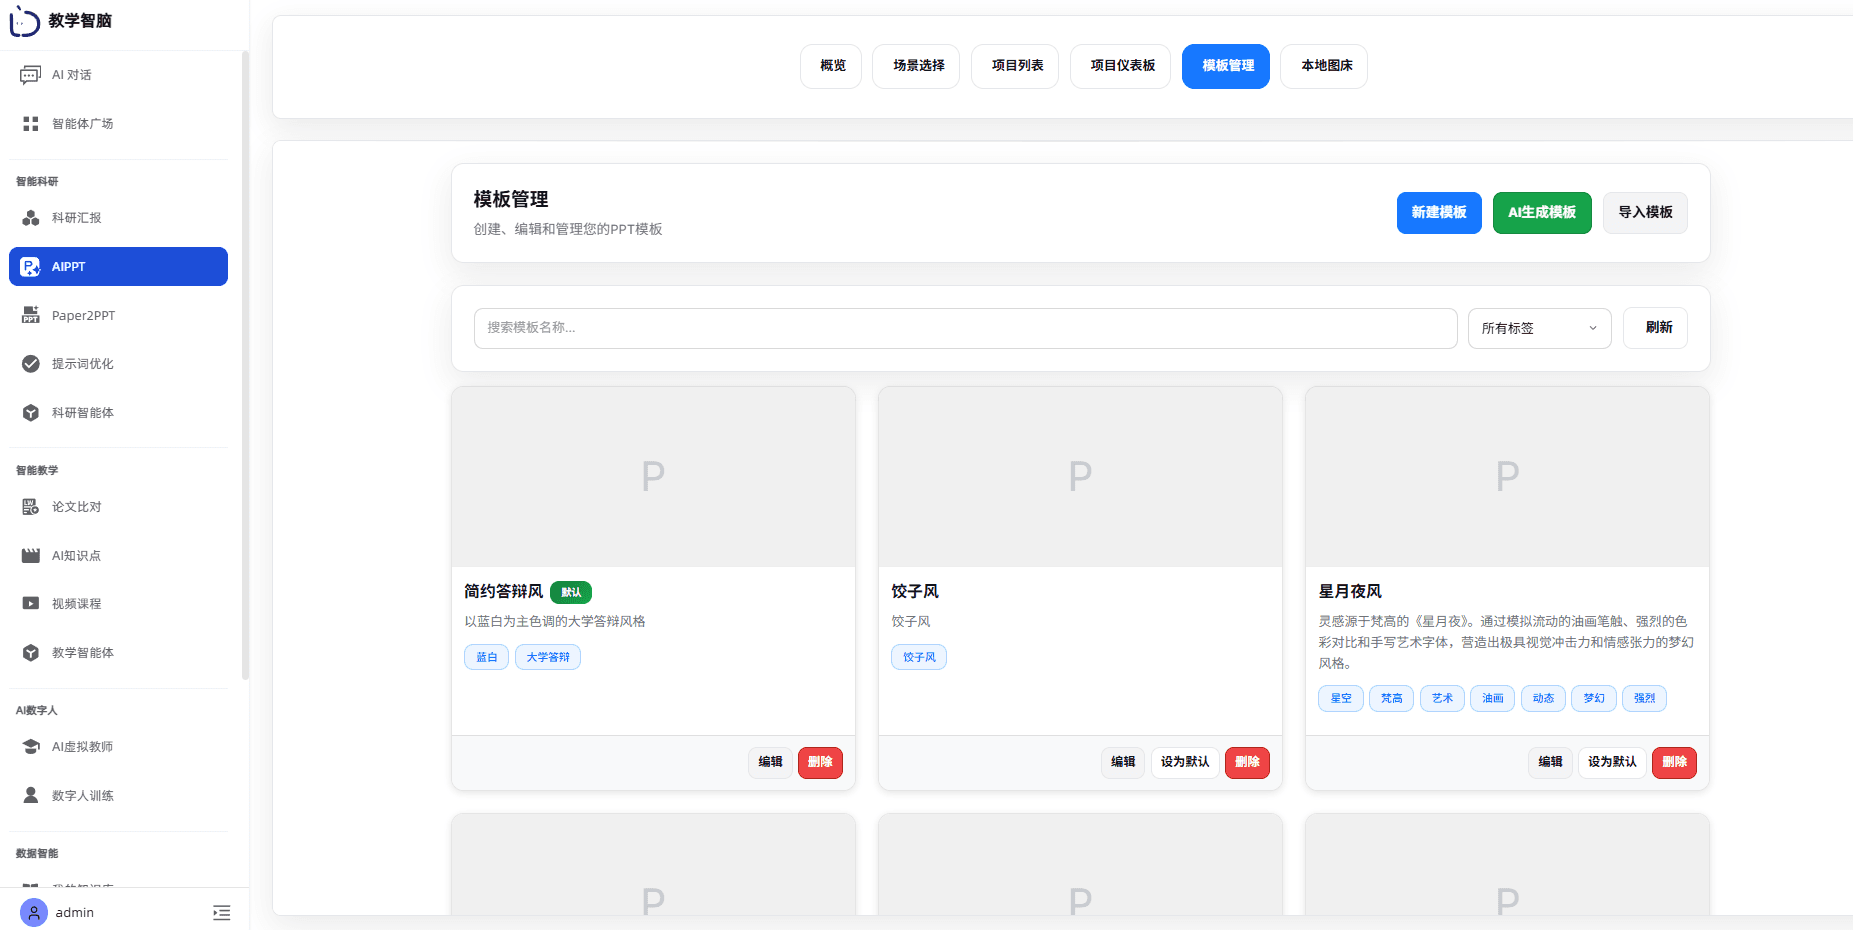Open the 数字人训练 person icon

coord(31,796)
